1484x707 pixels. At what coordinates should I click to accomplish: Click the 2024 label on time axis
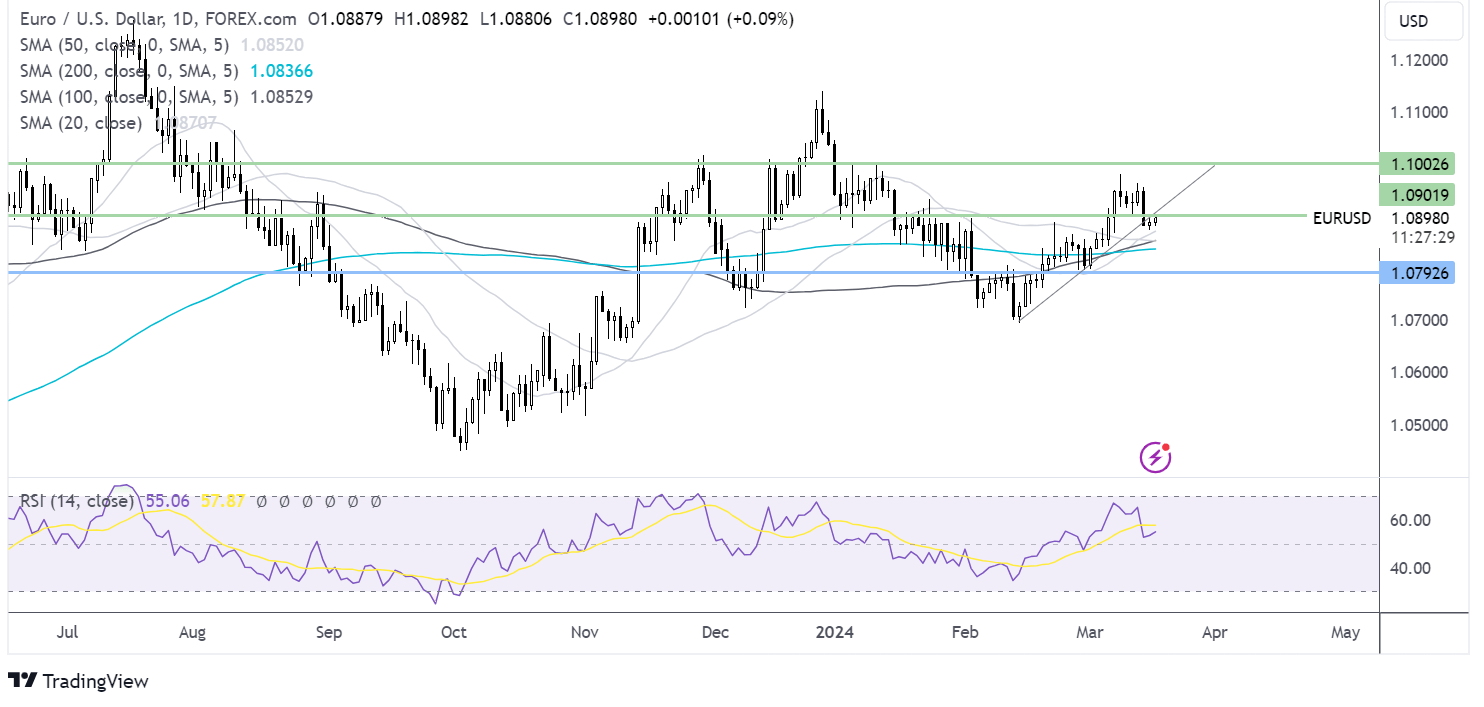pyautogui.click(x=834, y=632)
